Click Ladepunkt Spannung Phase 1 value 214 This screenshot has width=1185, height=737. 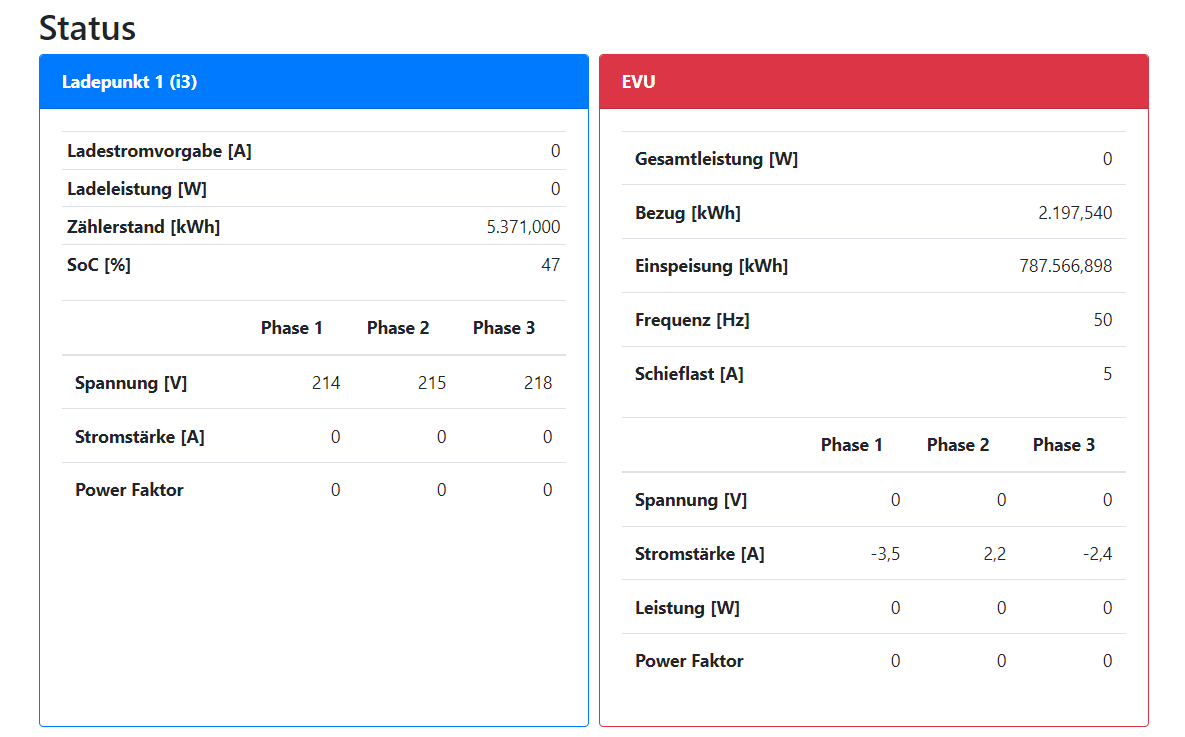click(326, 383)
